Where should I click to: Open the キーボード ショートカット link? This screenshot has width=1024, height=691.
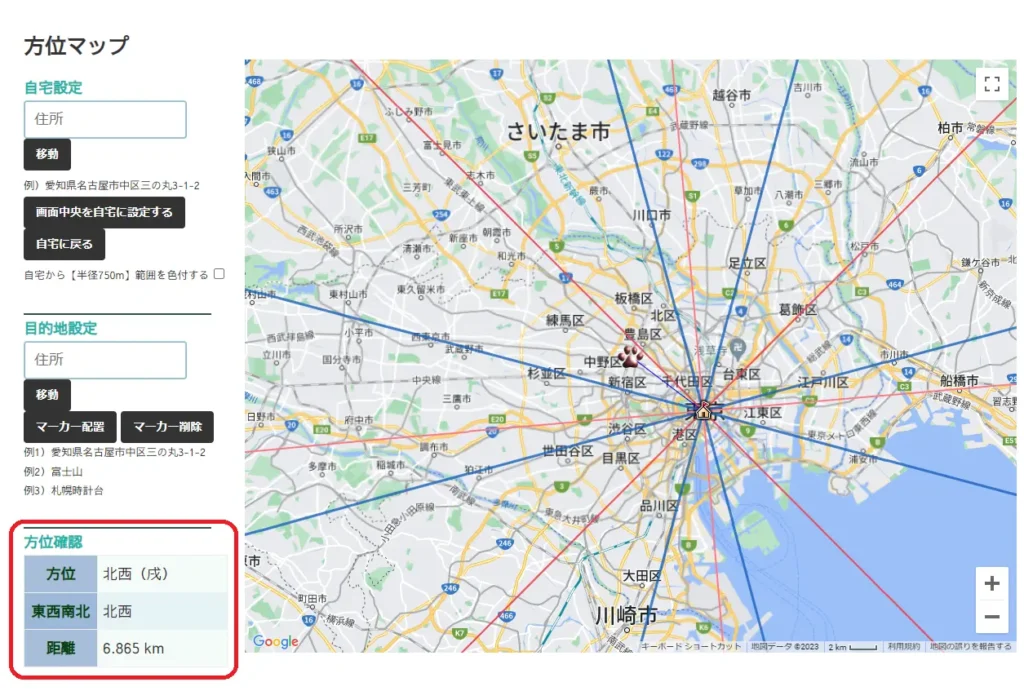click(690, 645)
